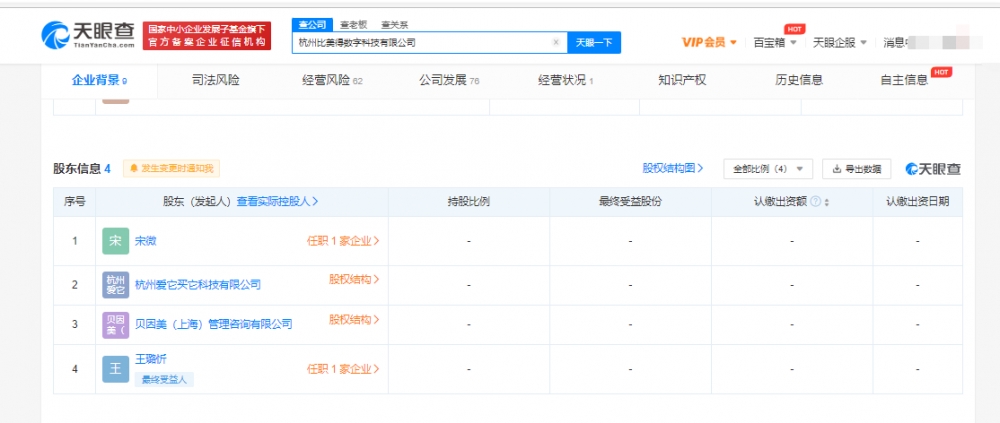Open the 贝因美(上海)管理咨询有限公司 company link
Screen dimensions: 1000x423
[214, 325]
